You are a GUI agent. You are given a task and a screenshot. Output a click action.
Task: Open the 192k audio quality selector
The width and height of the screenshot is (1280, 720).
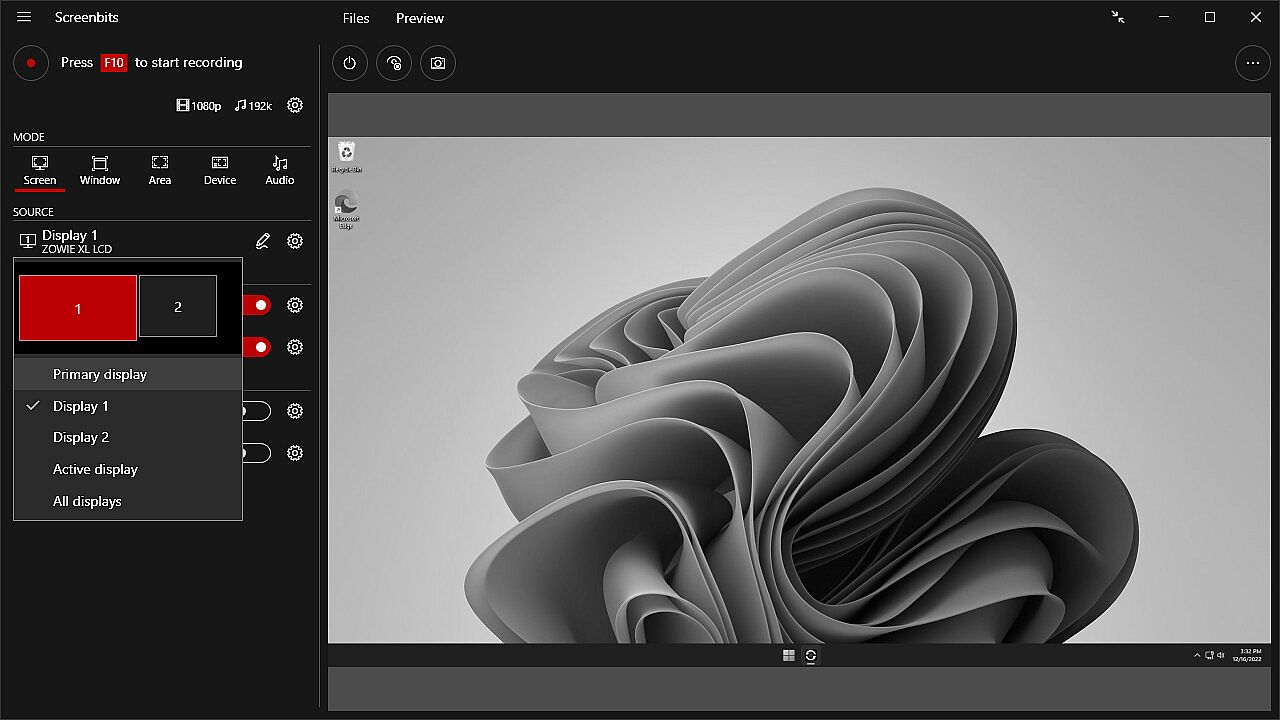[x=253, y=105]
